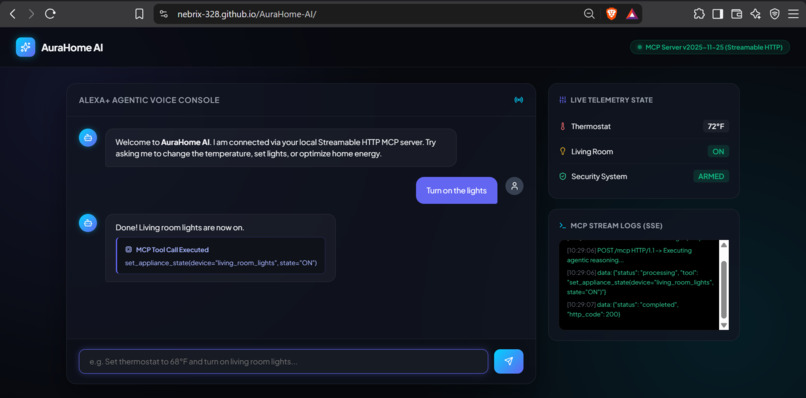
Task: Click the bot avatar beside the Done reply
Action: [x=88, y=223]
